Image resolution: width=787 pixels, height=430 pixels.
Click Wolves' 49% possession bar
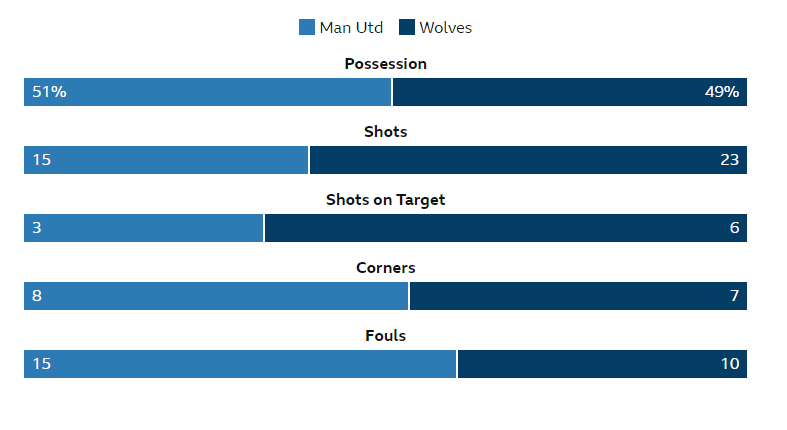(569, 92)
